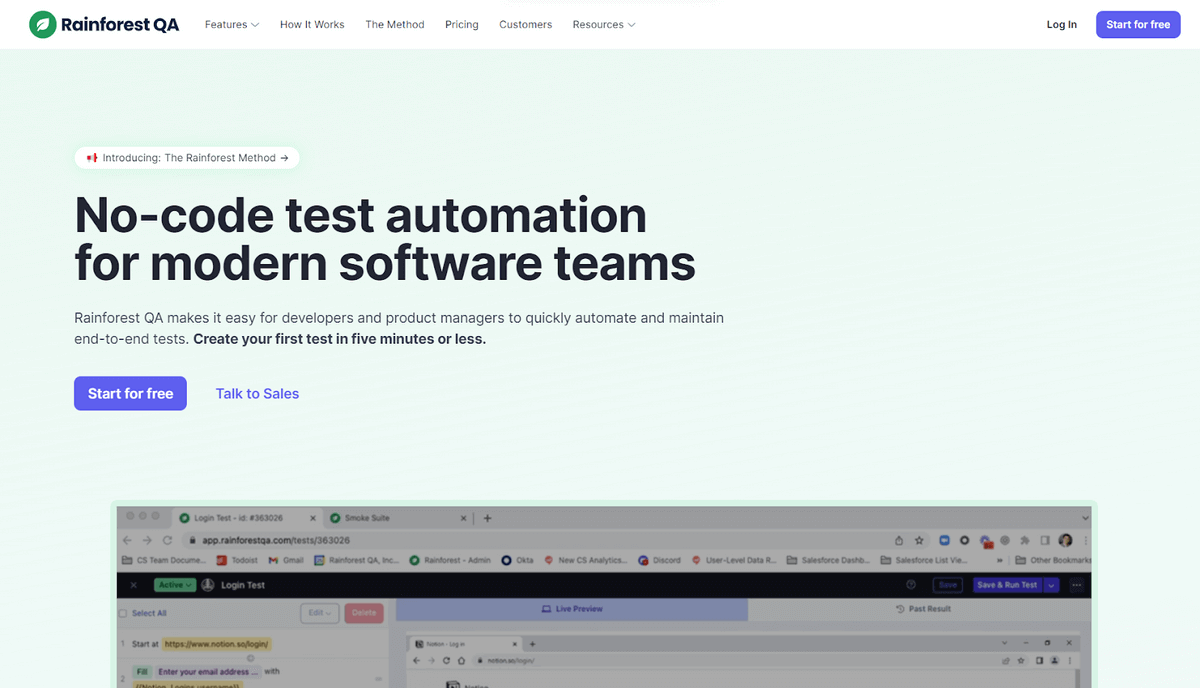This screenshot has width=1200, height=688.
Task: Click the megaphone icon in the announcement pill
Action: click(x=92, y=158)
